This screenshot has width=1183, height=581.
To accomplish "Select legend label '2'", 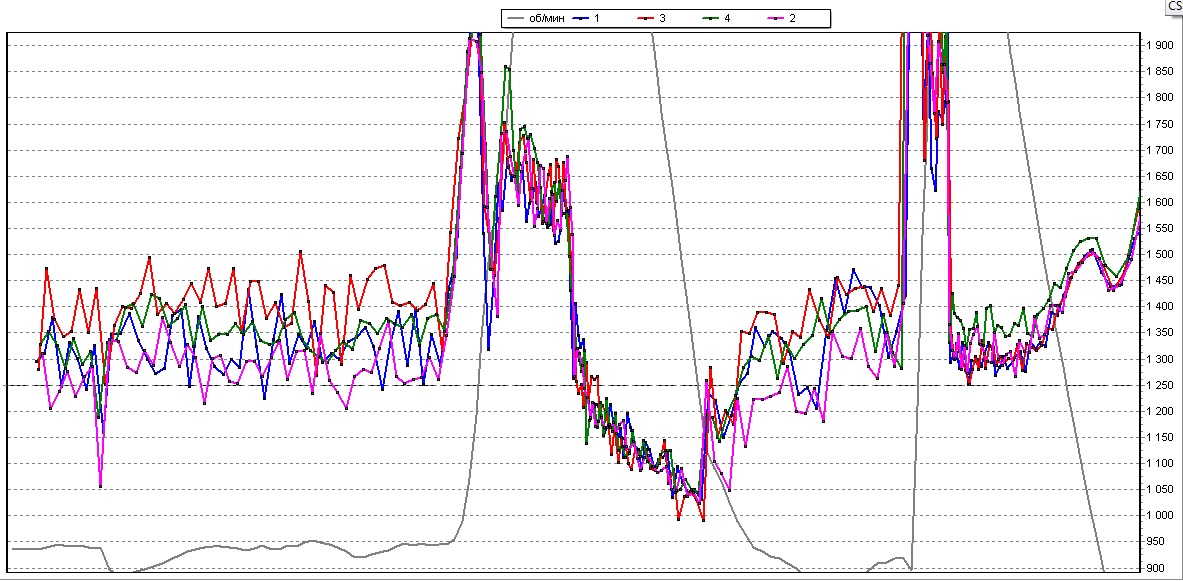I will point(792,18).
